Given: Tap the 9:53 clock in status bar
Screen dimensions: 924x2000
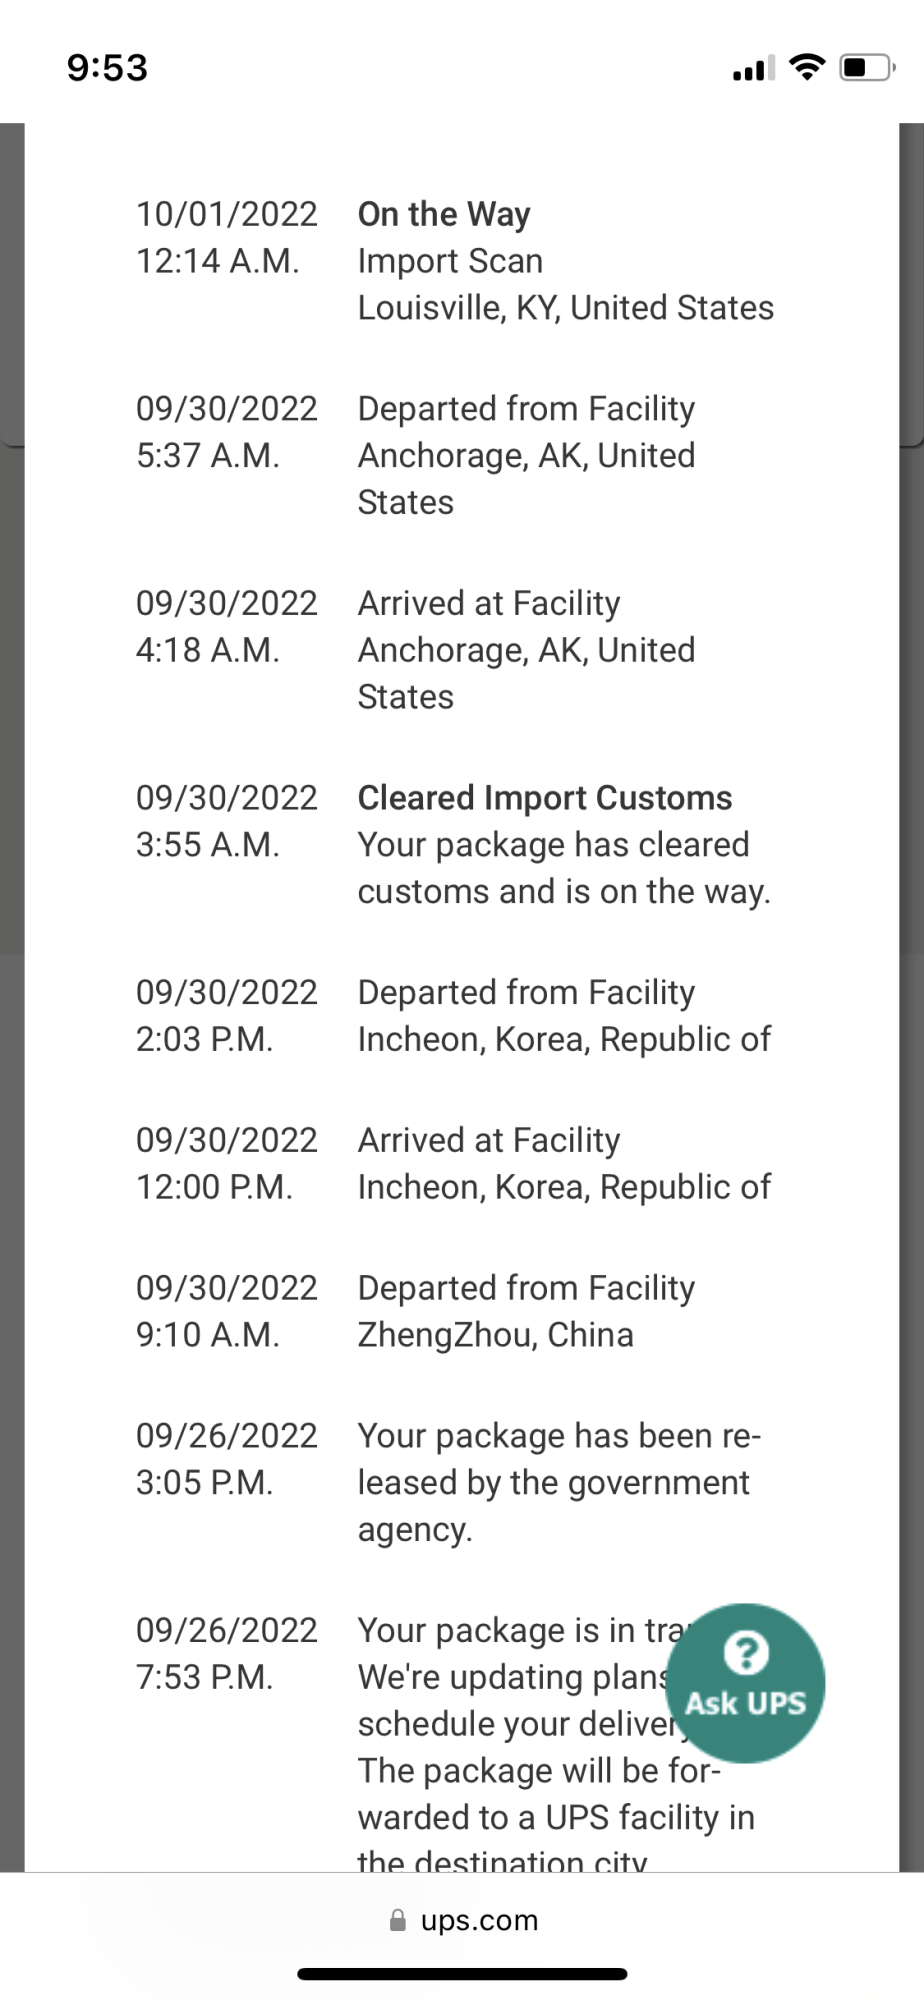Looking at the screenshot, I should (x=107, y=68).
